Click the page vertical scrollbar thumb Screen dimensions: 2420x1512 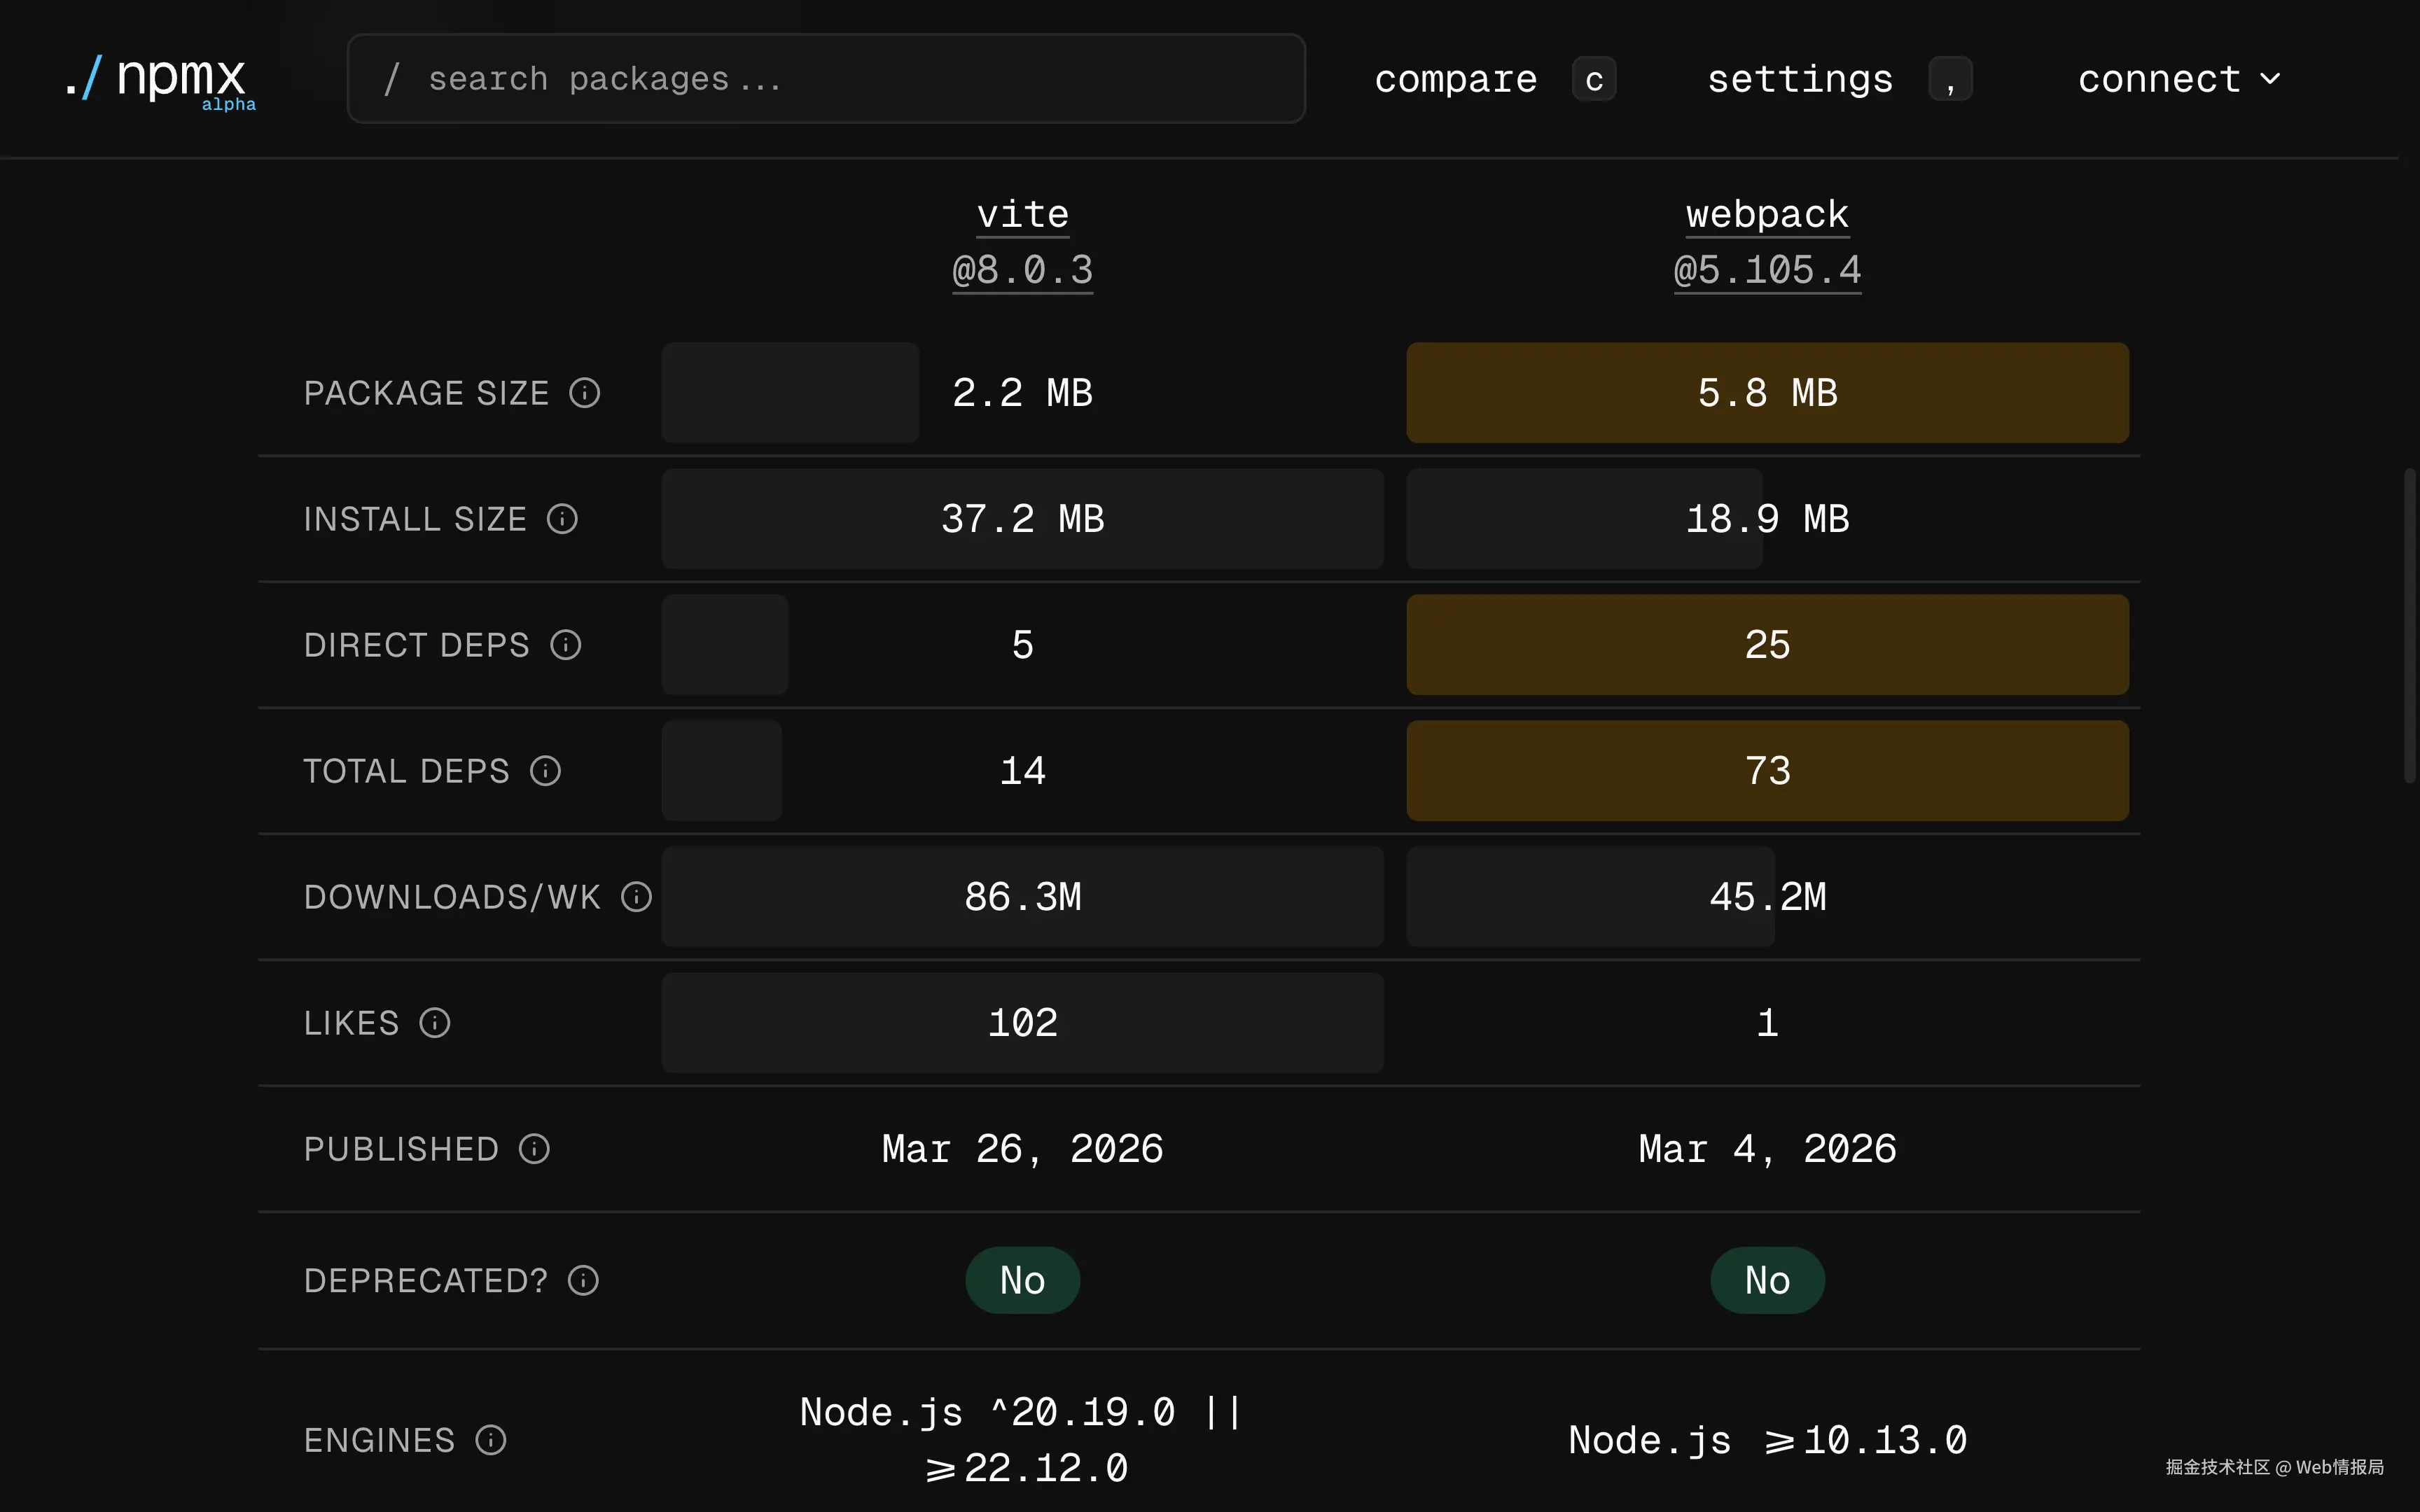[2409, 625]
